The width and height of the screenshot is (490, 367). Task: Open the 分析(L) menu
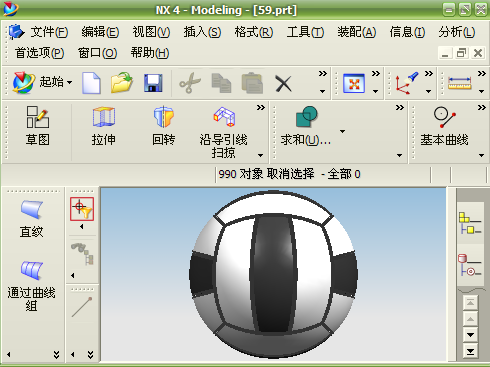click(x=457, y=32)
